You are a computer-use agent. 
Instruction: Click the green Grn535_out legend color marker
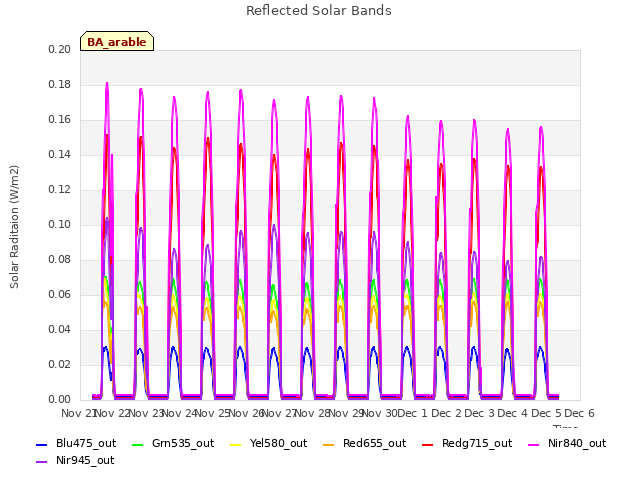coord(138,444)
